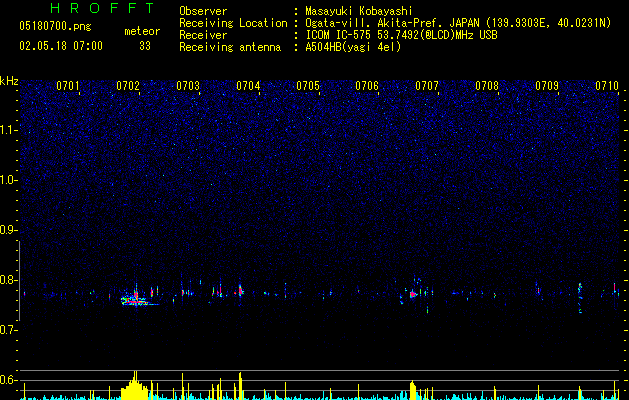Click the Ogata-vill. Akita-Pref. JAPAN location text

[458, 23]
